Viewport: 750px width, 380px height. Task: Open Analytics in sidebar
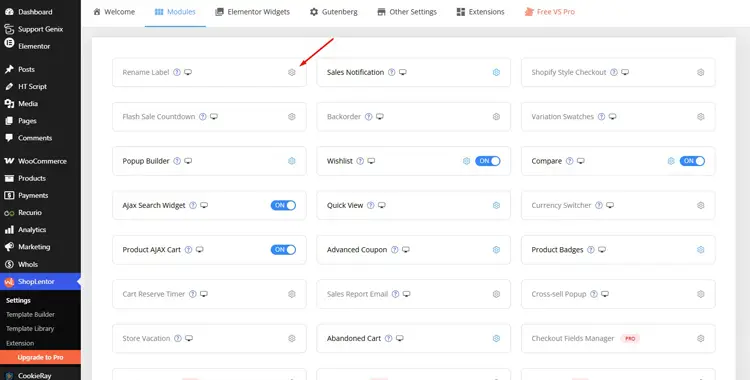[x=40, y=230]
